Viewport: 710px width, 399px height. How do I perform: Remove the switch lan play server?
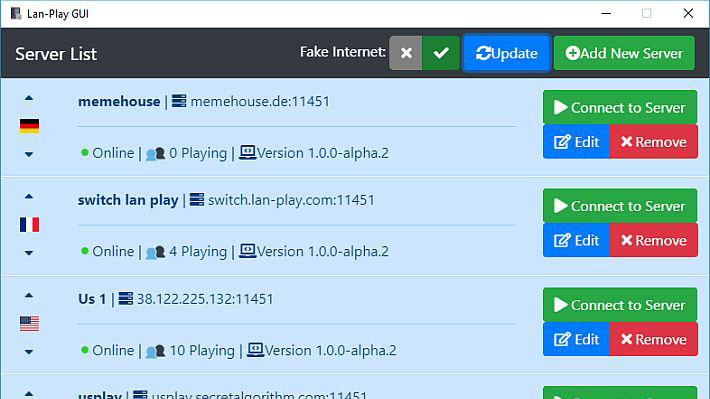point(654,240)
